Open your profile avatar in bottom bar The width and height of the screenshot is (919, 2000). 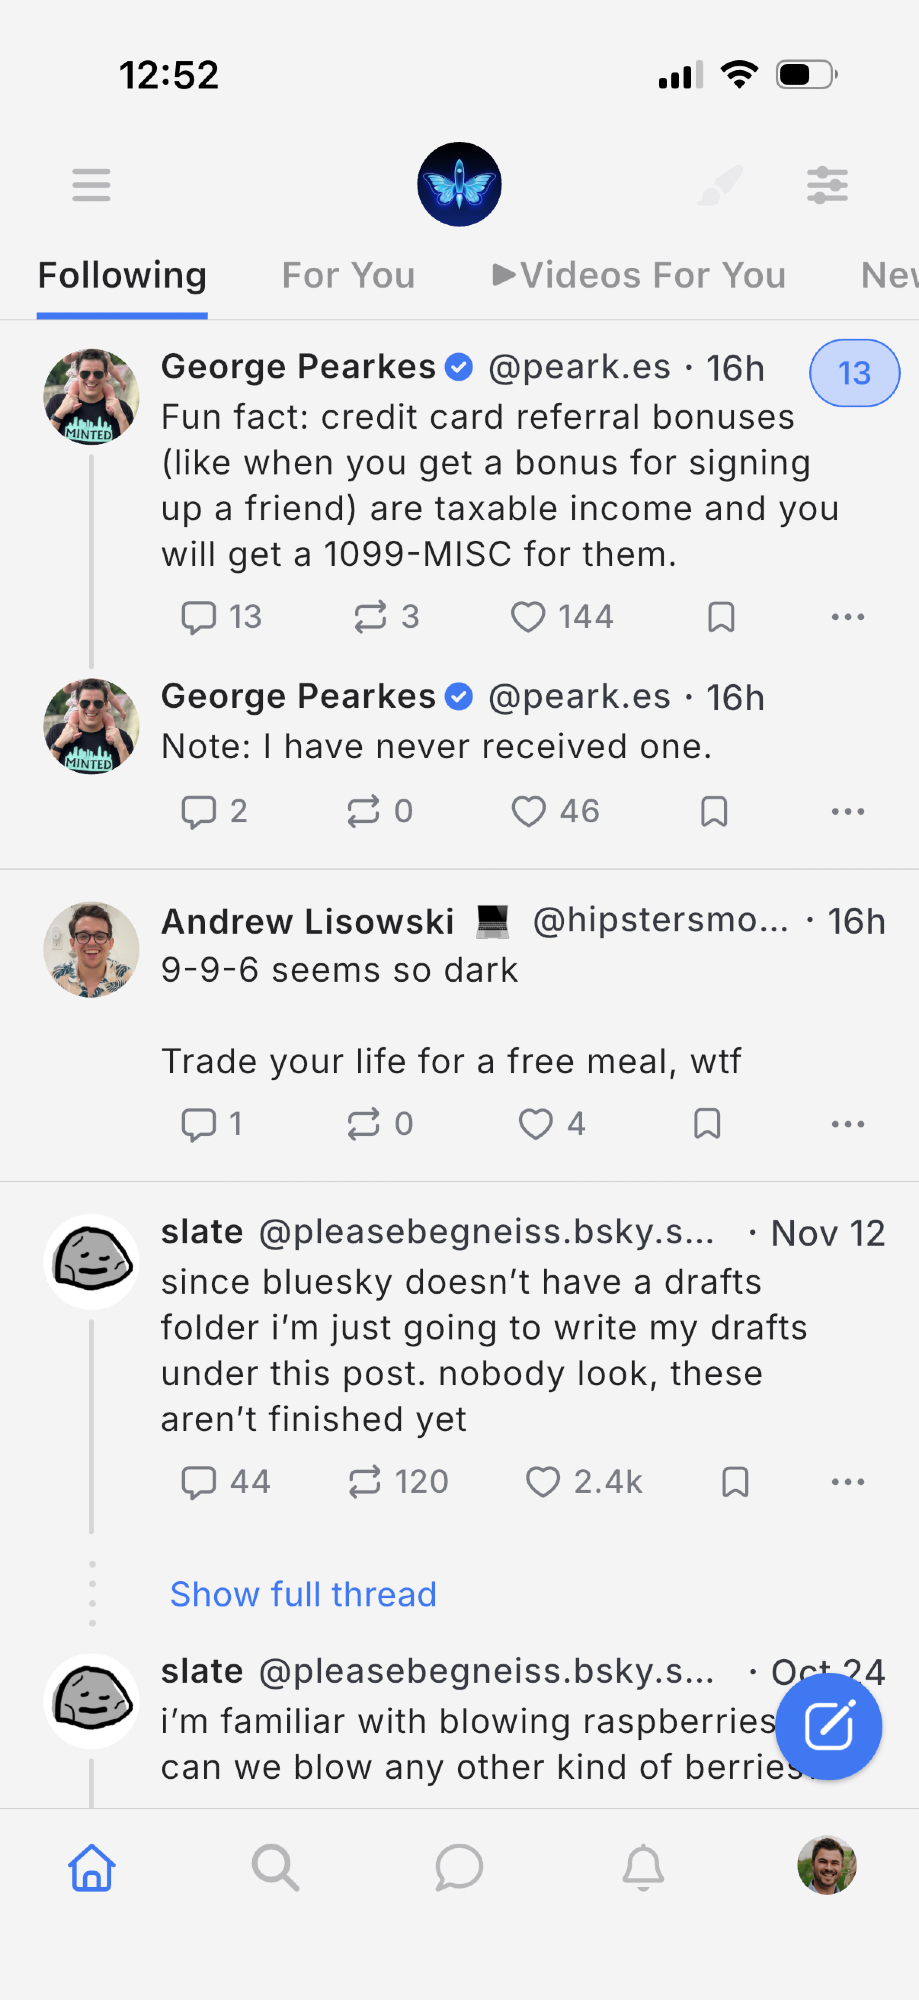[827, 1866]
